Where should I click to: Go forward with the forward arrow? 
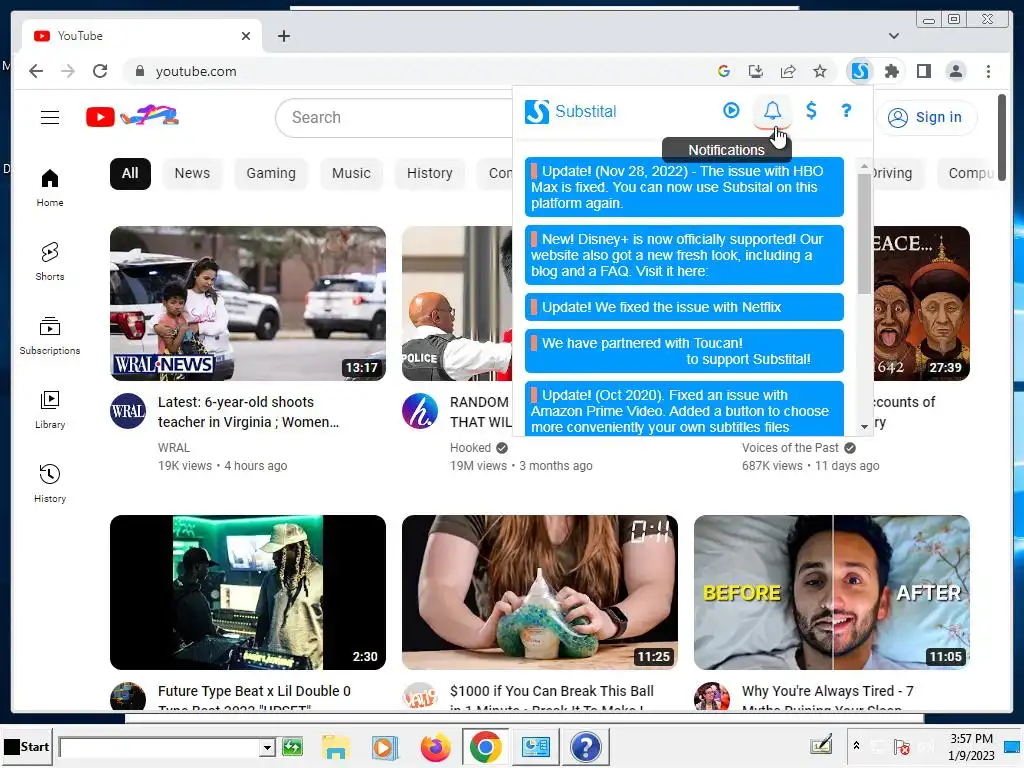[68, 71]
